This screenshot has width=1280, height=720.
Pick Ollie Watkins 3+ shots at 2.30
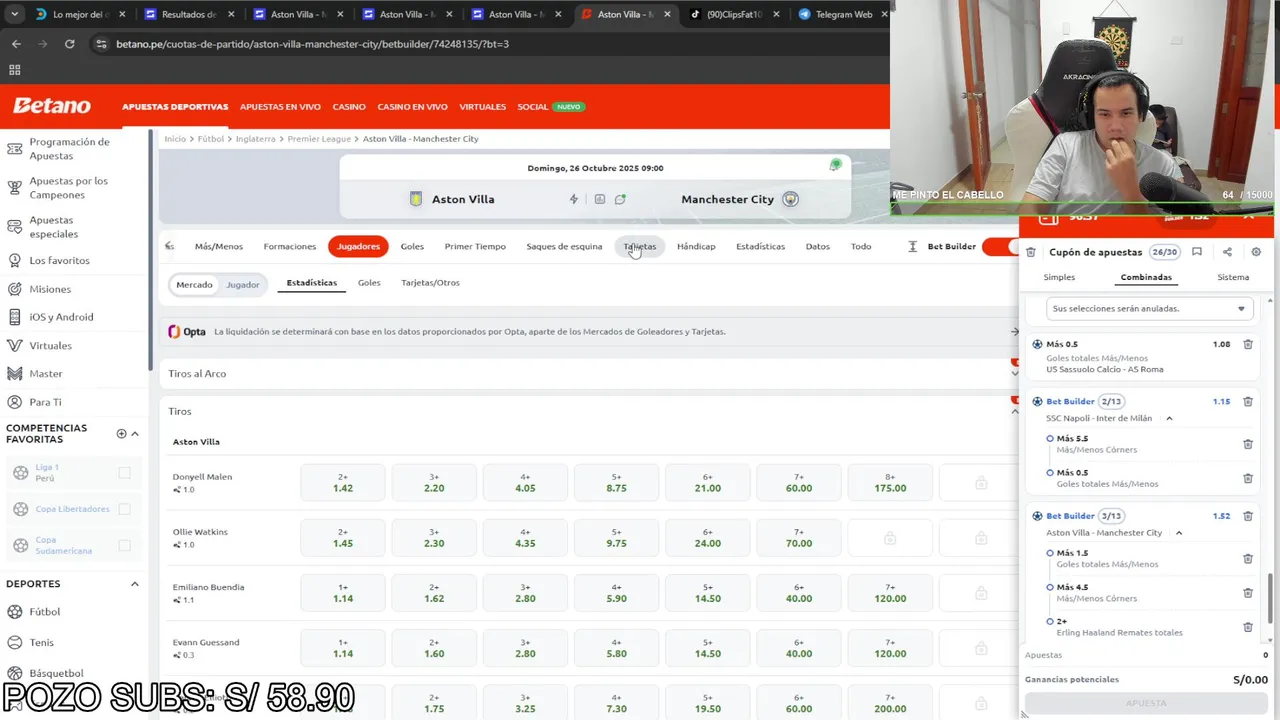434,538
